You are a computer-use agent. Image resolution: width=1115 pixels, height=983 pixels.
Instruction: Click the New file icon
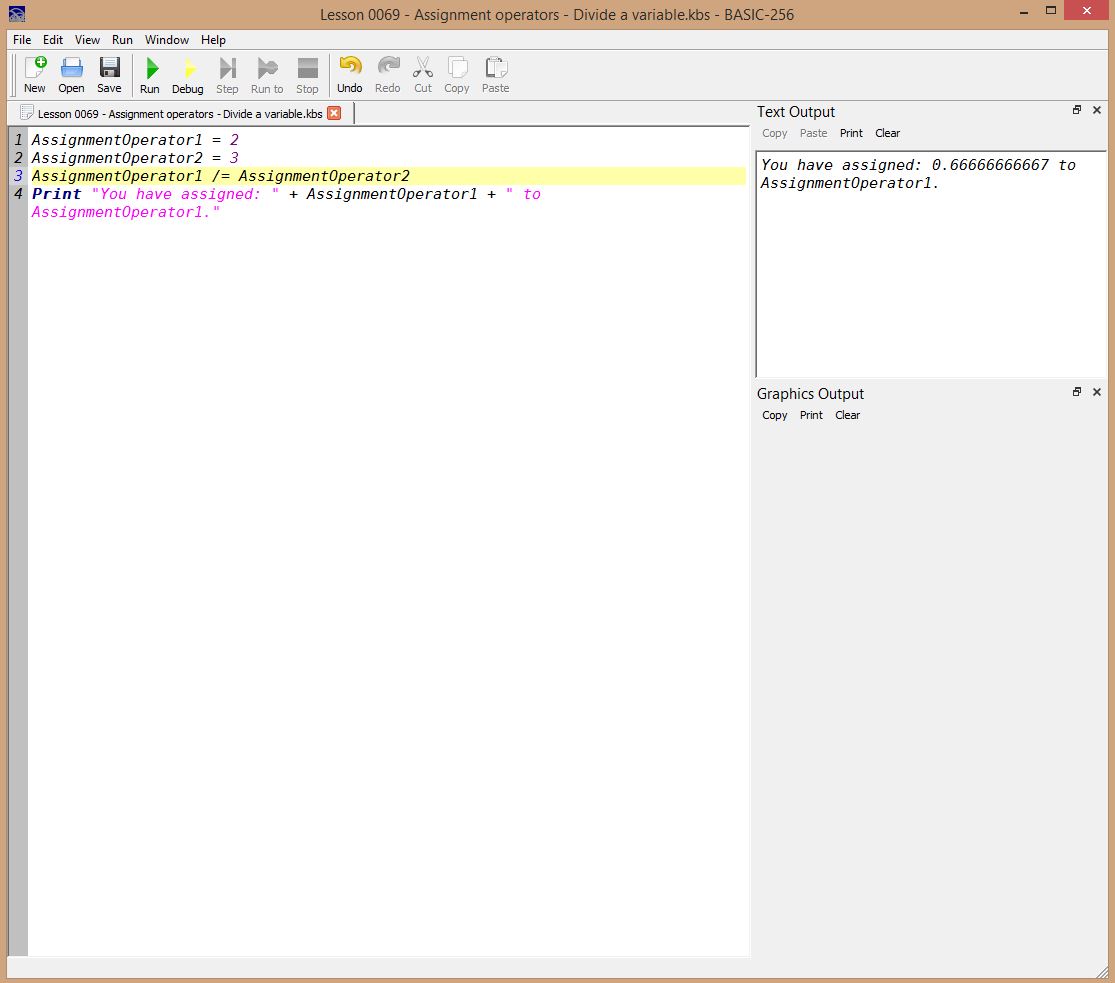[x=35, y=69]
